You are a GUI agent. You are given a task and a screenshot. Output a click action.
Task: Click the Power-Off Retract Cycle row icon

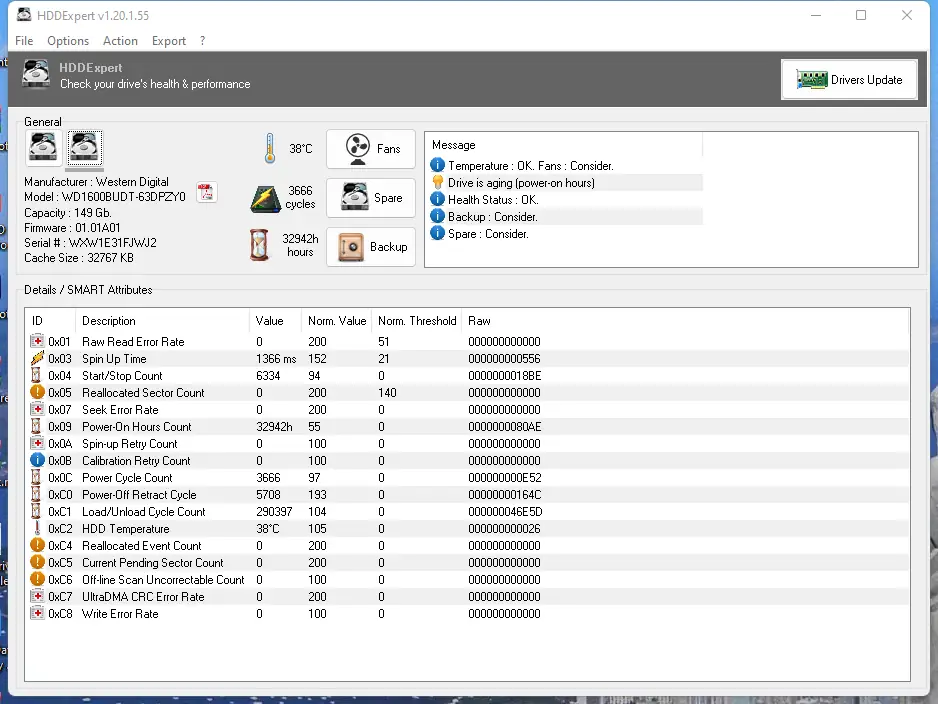36,494
